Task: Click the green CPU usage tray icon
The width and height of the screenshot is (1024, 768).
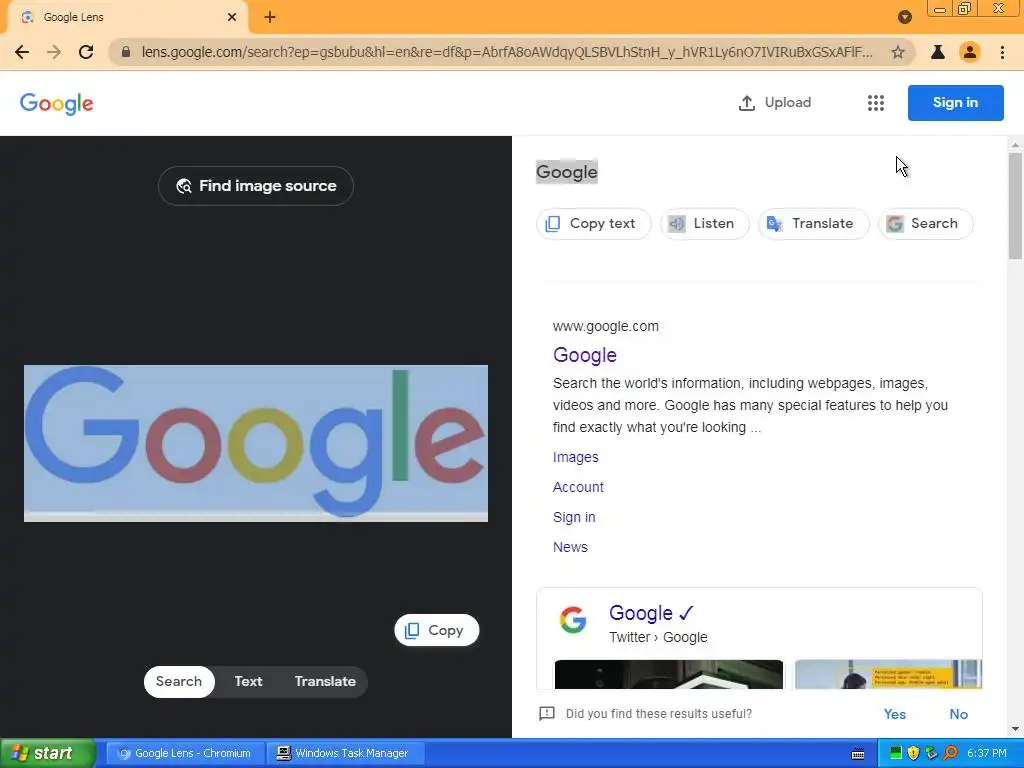Action: pyautogui.click(x=896, y=754)
